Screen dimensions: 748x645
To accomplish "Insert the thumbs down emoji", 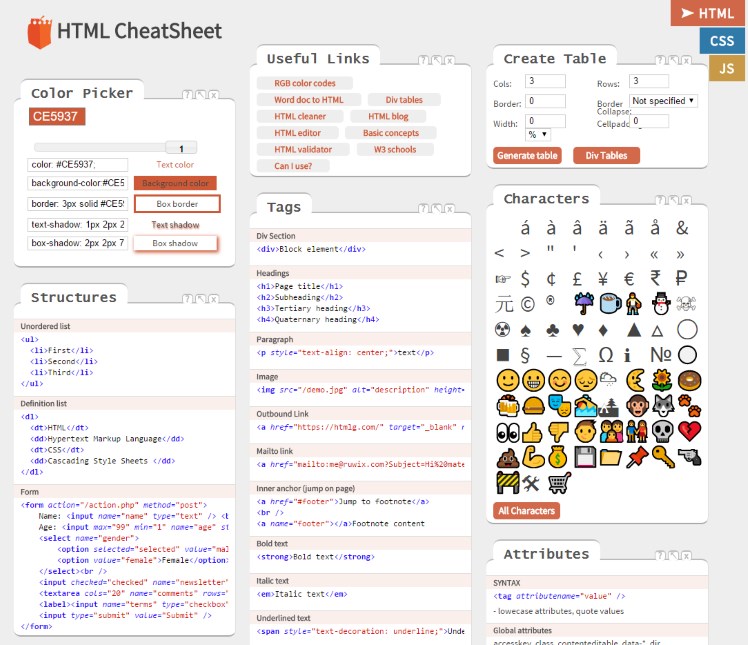I will (x=559, y=432).
